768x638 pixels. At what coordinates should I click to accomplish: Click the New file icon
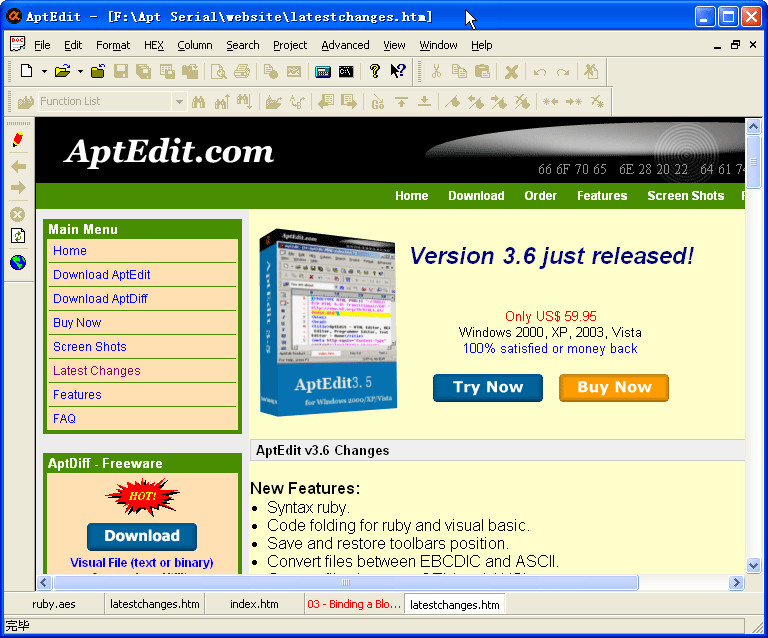(26, 71)
